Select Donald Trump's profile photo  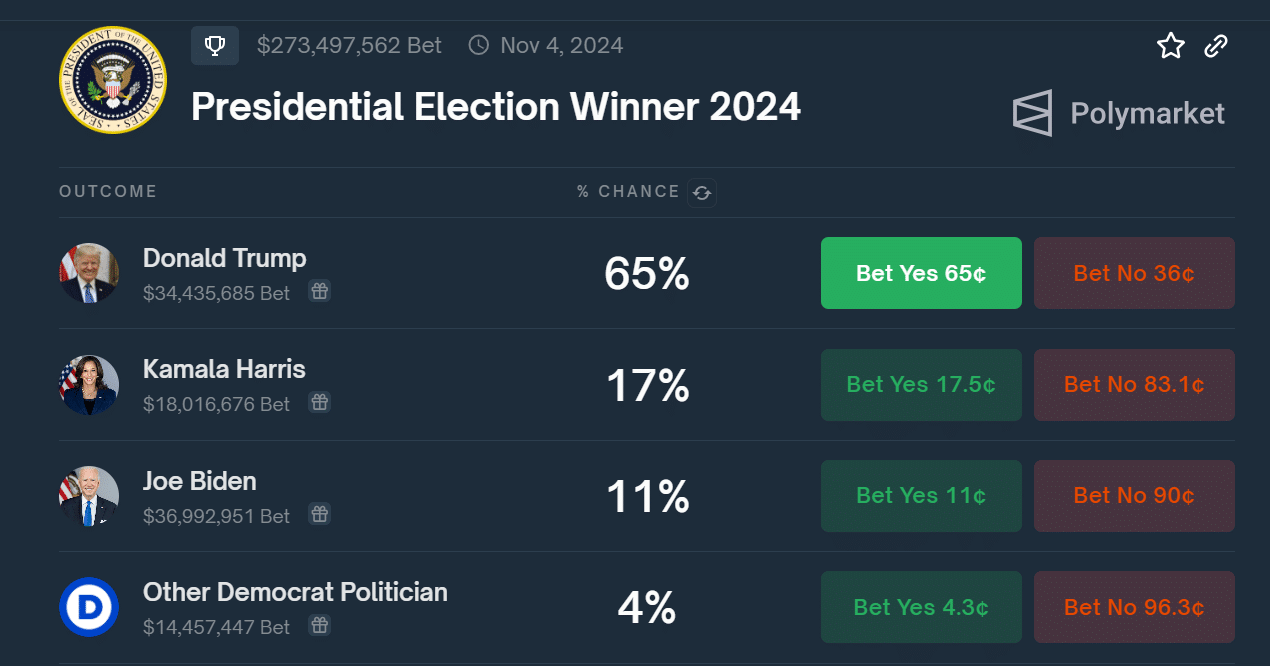click(89, 273)
